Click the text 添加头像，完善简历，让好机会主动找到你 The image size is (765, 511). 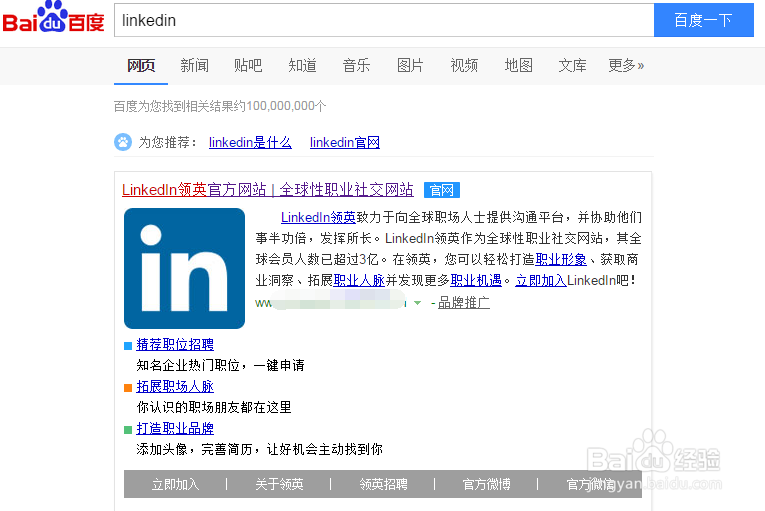point(260,449)
